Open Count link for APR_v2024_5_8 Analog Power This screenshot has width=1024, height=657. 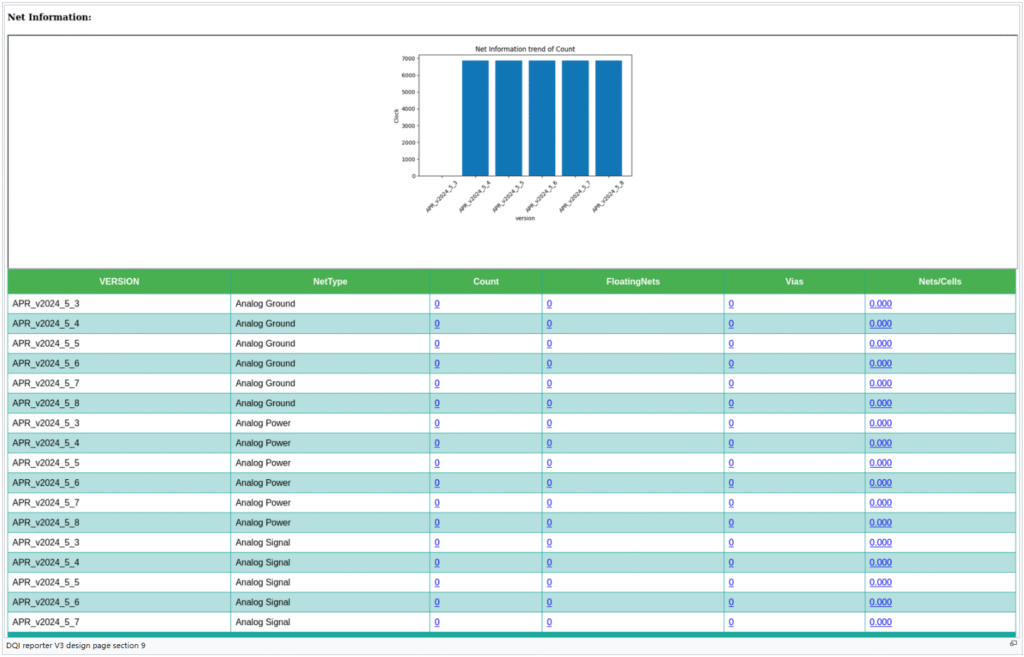tap(437, 523)
